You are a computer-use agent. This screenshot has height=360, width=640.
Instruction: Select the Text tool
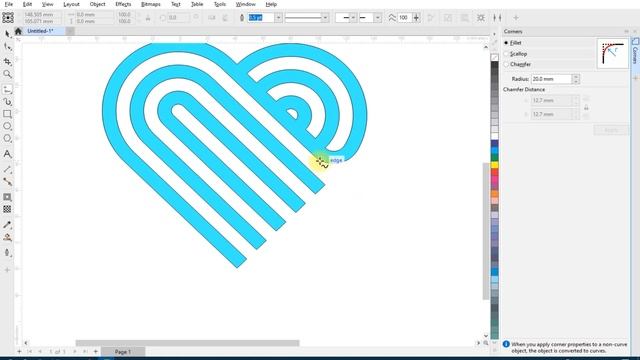(x=7, y=154)
